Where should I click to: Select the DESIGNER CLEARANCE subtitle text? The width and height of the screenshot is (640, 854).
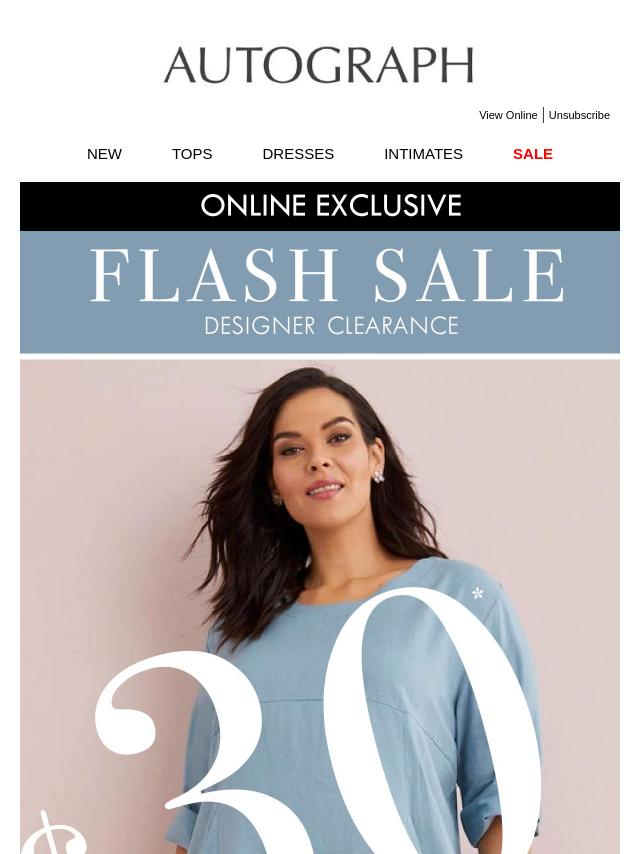click(x=331, y=326)
